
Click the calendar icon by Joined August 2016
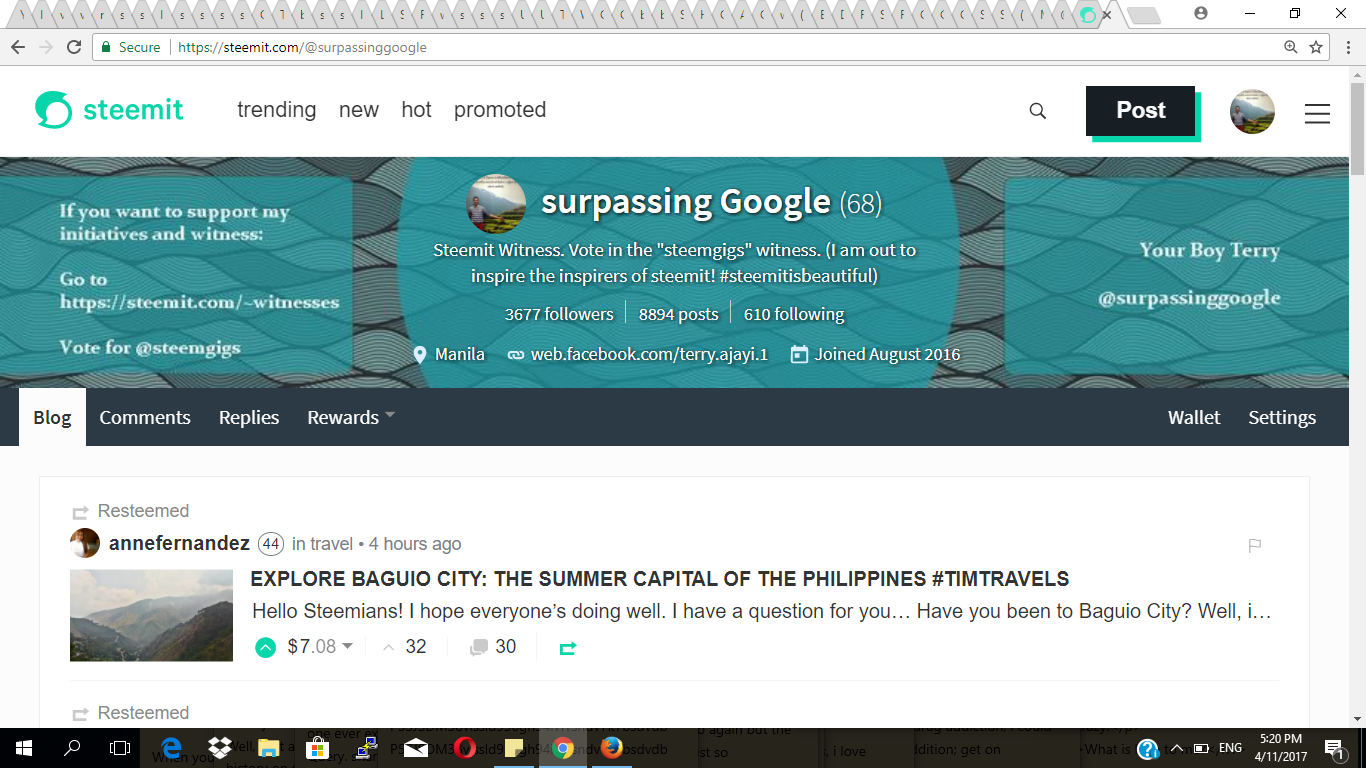(x=799, y=354)
